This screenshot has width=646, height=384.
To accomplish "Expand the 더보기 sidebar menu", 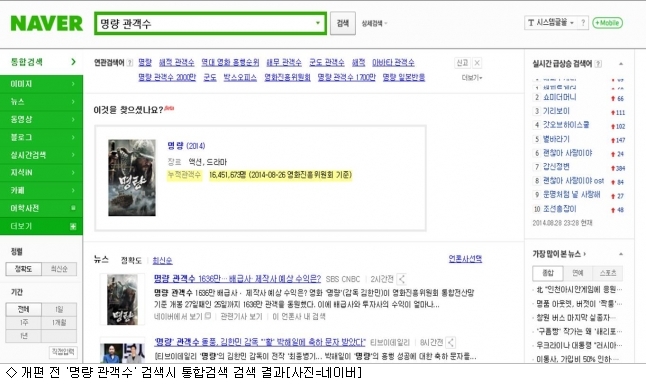I will [41, 226].
